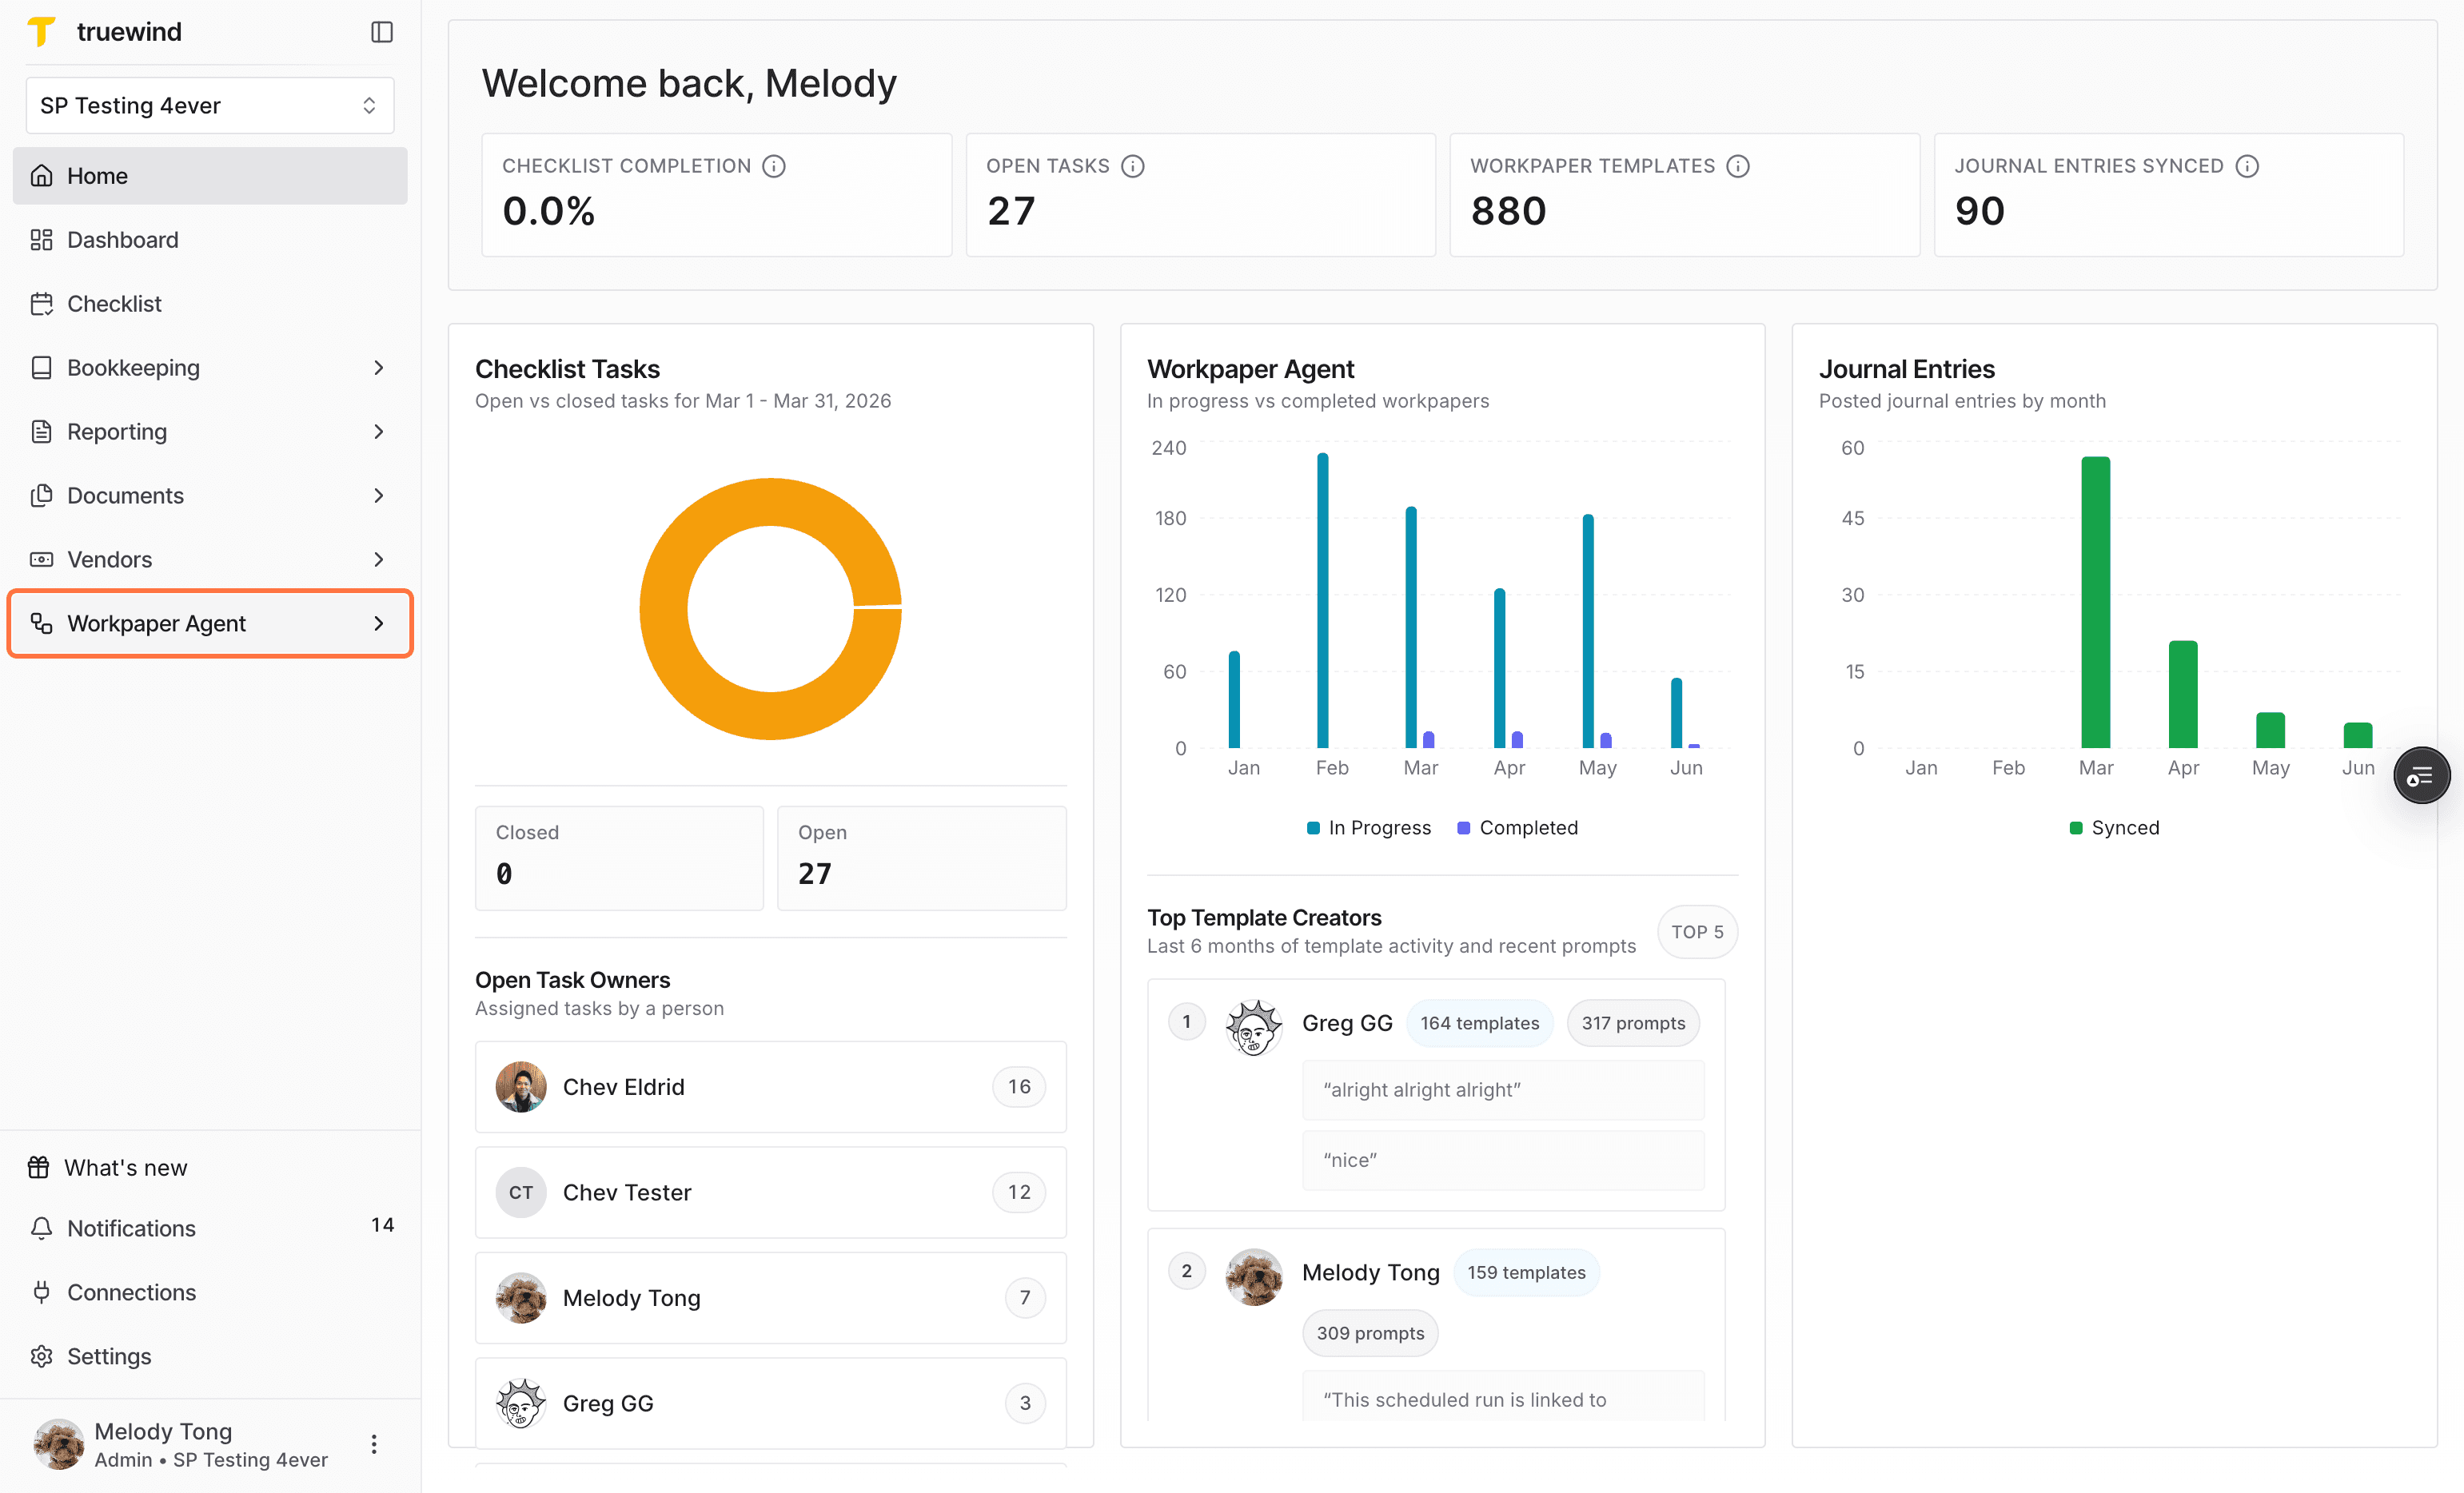Click the Checklist Completion 0.0% value
The width and height of the screenshot is (2464, 1493).
[x=549, y=212]
